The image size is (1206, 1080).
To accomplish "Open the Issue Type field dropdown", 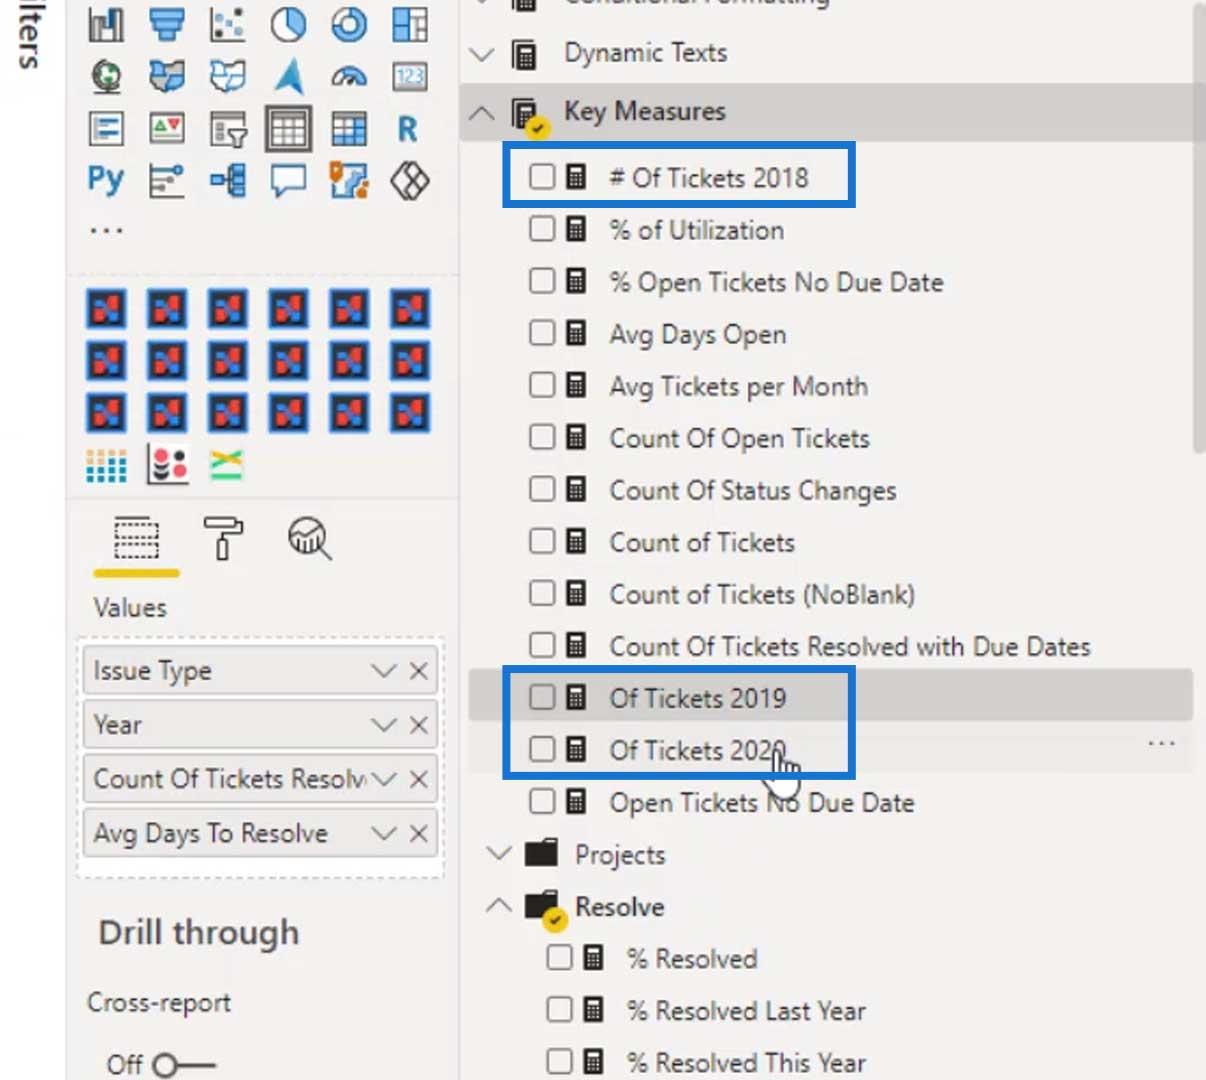I will 384,671.
